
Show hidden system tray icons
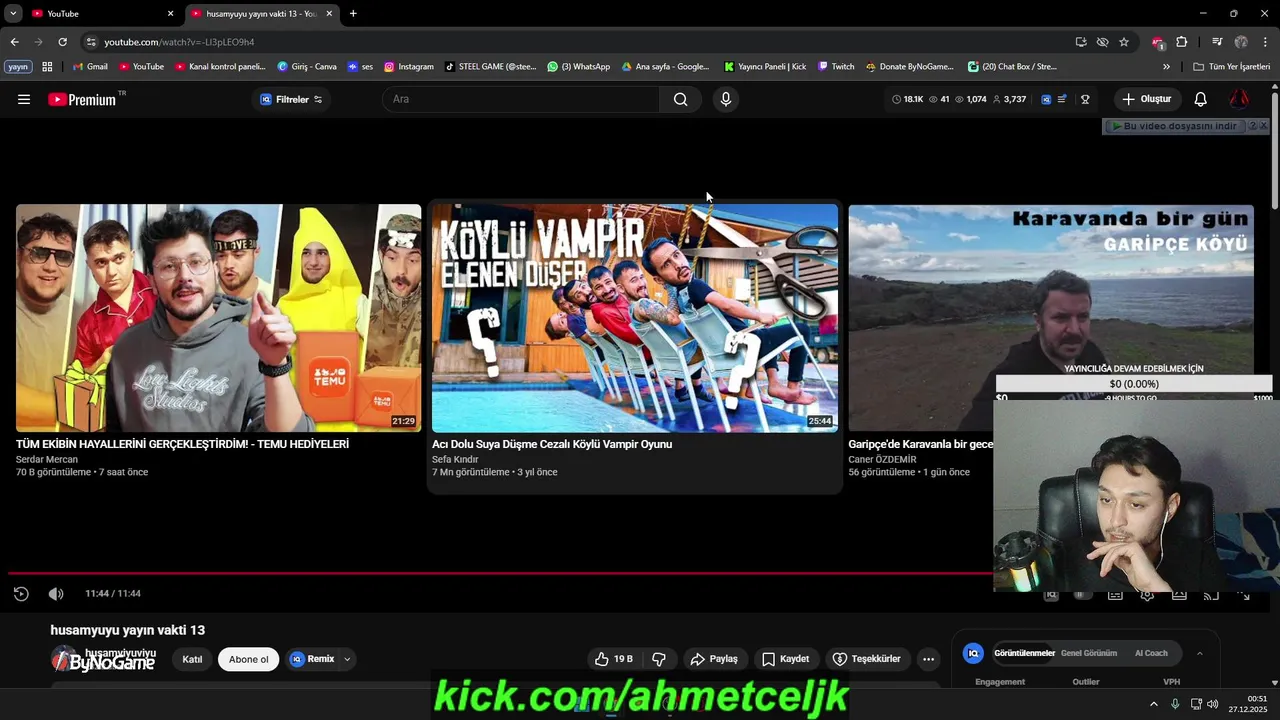click(x=1153, y=704)
